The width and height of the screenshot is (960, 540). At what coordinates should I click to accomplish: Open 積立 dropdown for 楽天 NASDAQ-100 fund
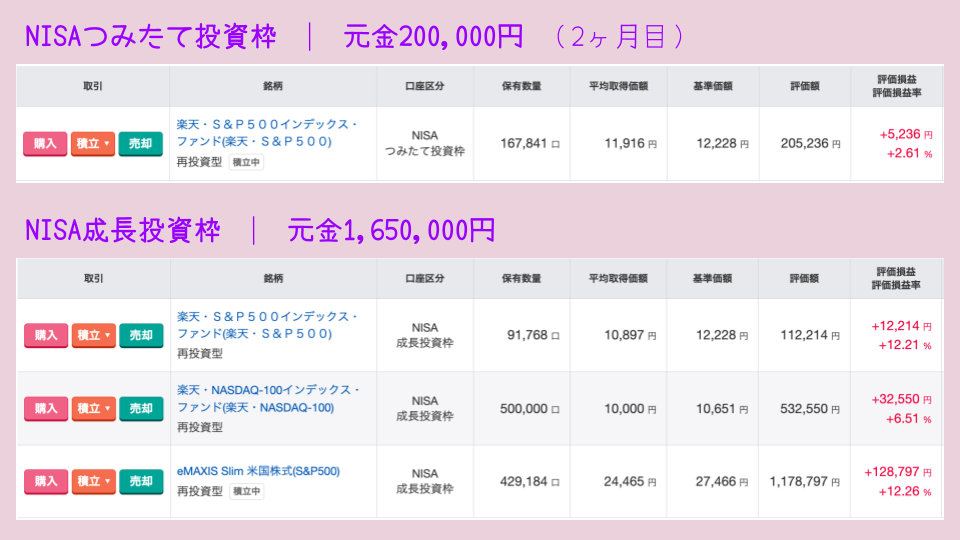click(x=94, y=408)
